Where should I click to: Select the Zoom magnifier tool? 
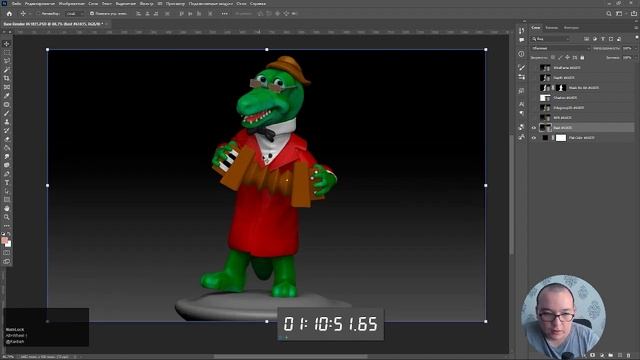[7, 217]
